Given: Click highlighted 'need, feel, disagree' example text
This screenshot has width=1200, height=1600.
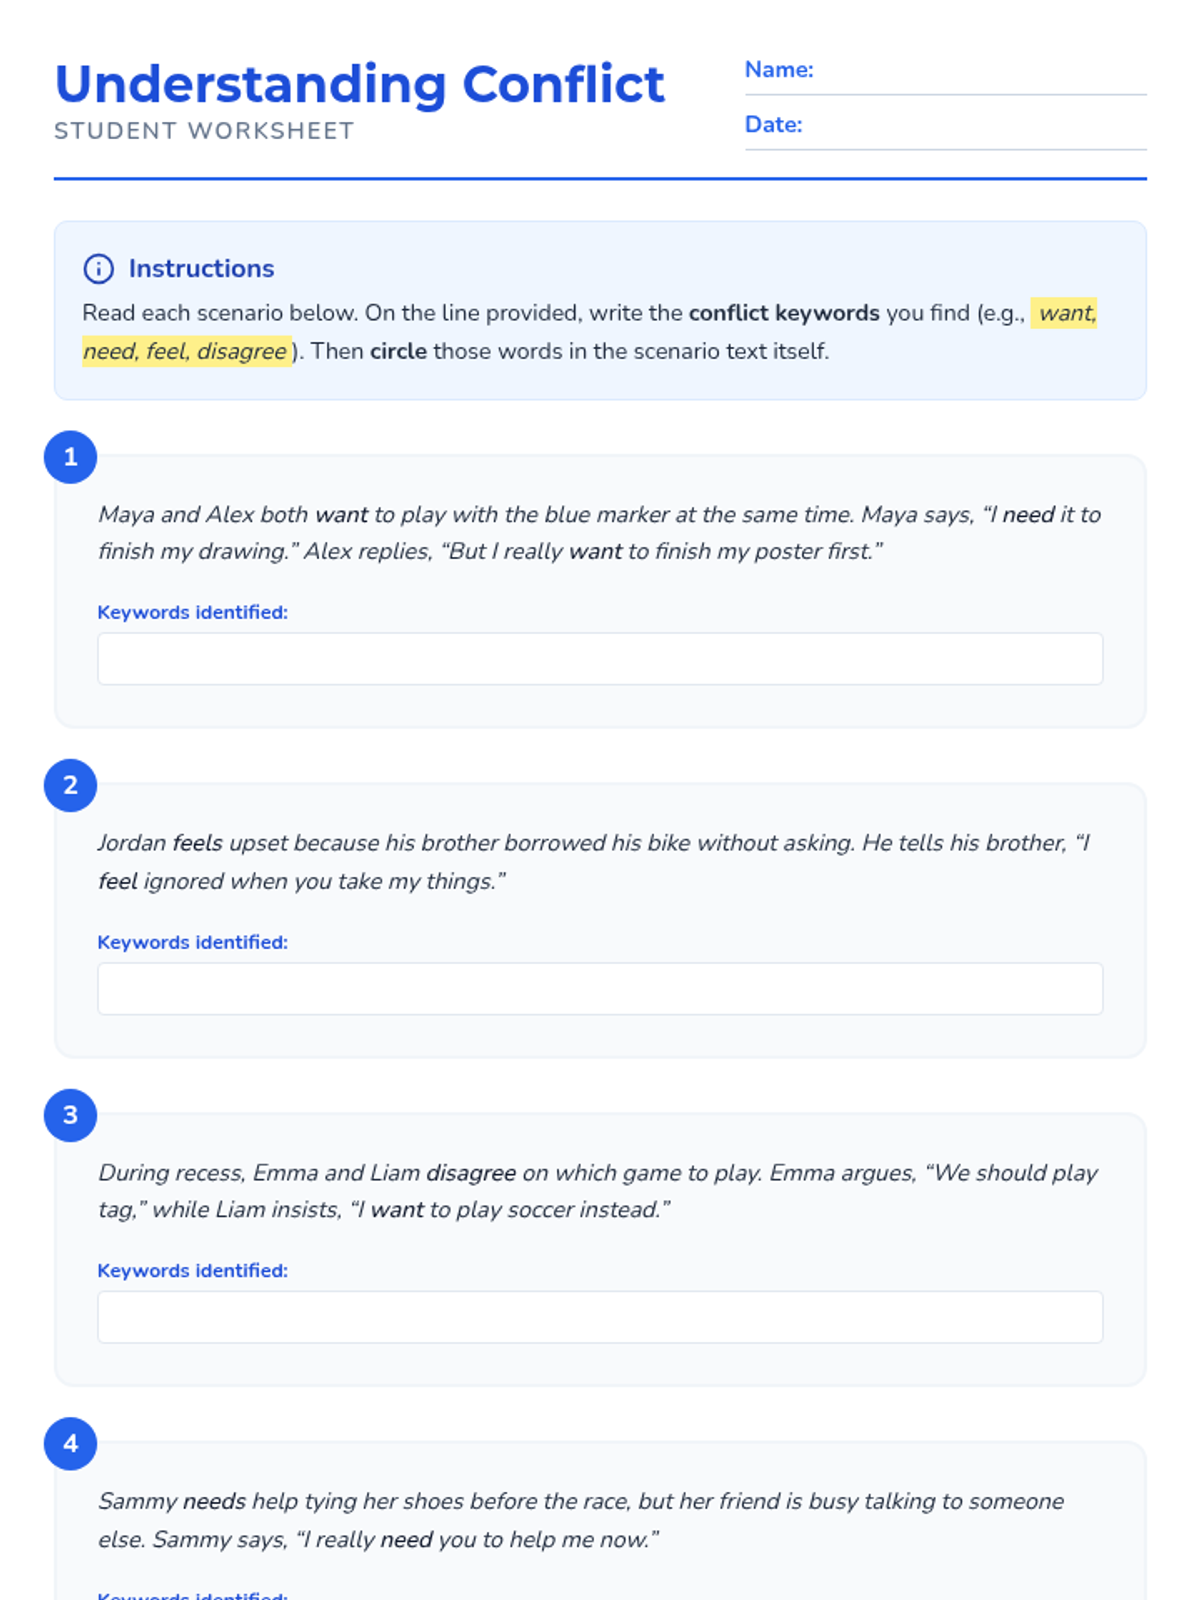Looking at the screenshot, I should [x=186, y=351].
